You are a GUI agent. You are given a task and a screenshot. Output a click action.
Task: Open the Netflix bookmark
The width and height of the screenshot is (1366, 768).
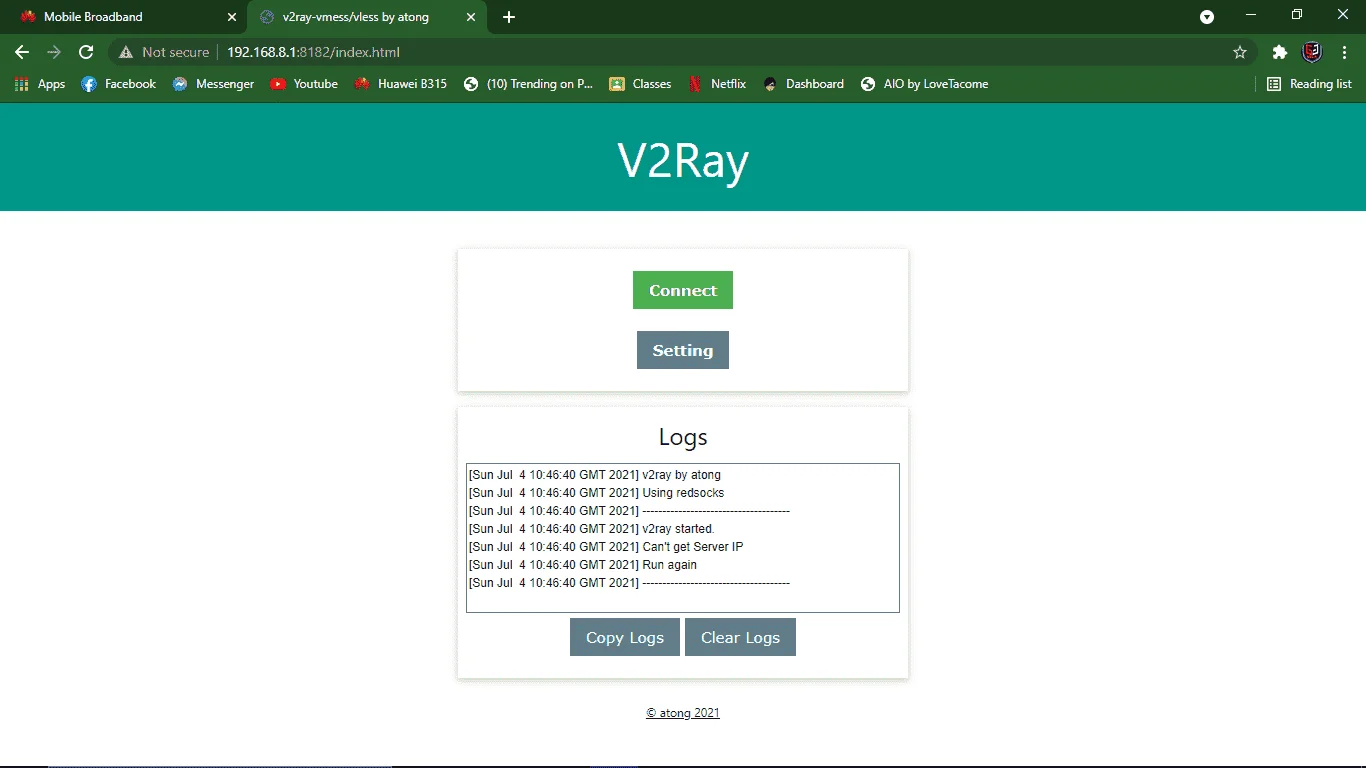(x=717, y=84)
